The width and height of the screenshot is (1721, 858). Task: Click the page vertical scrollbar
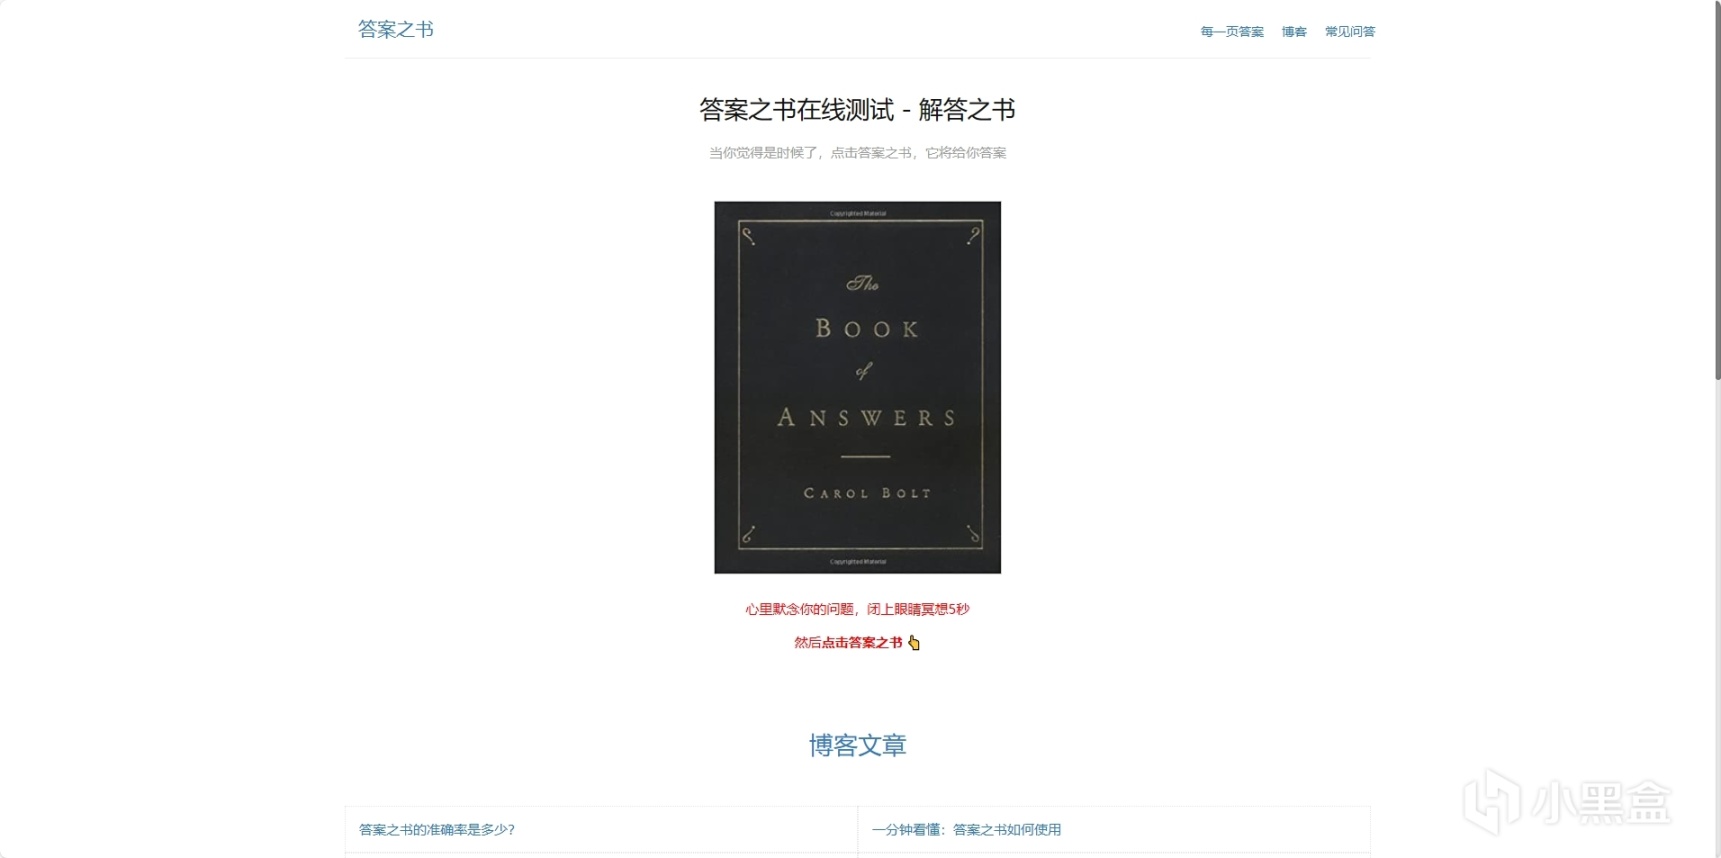(1717, 190)
